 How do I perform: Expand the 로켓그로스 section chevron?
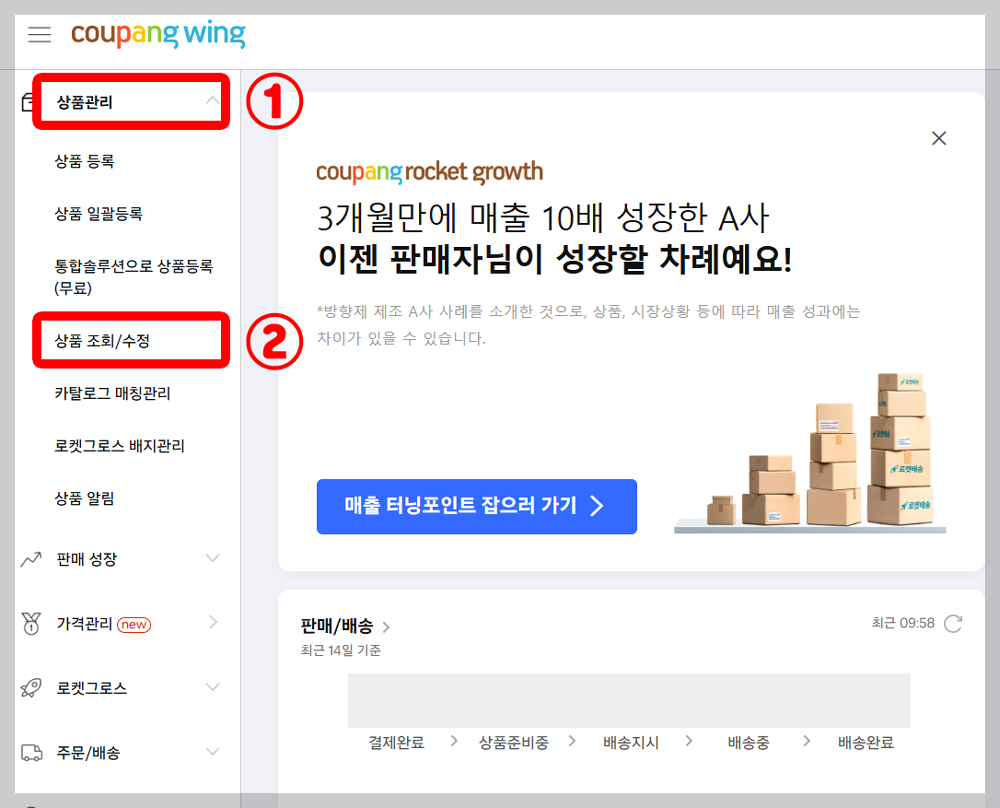(x=212, y=687)
